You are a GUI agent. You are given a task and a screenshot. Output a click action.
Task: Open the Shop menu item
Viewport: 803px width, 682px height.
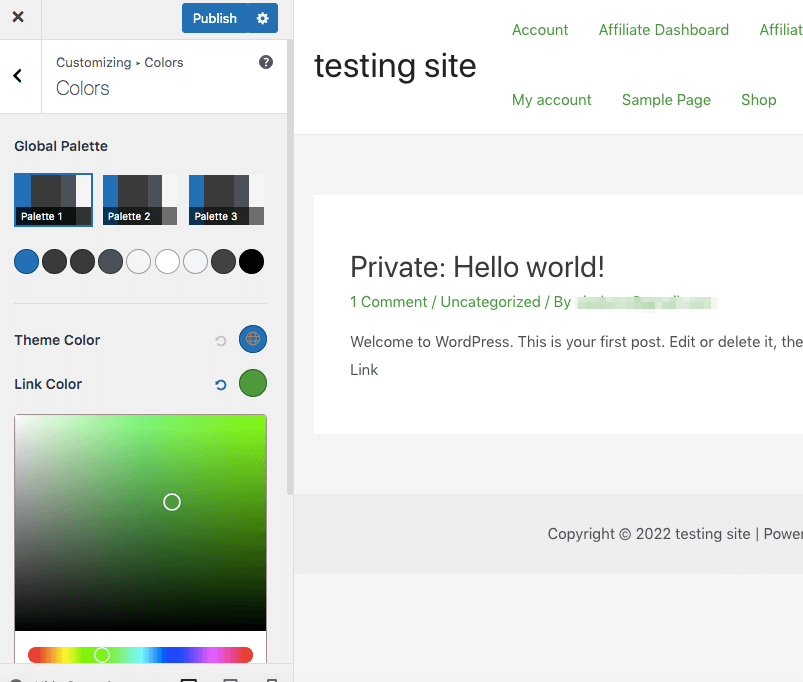[x=758, y=100]
